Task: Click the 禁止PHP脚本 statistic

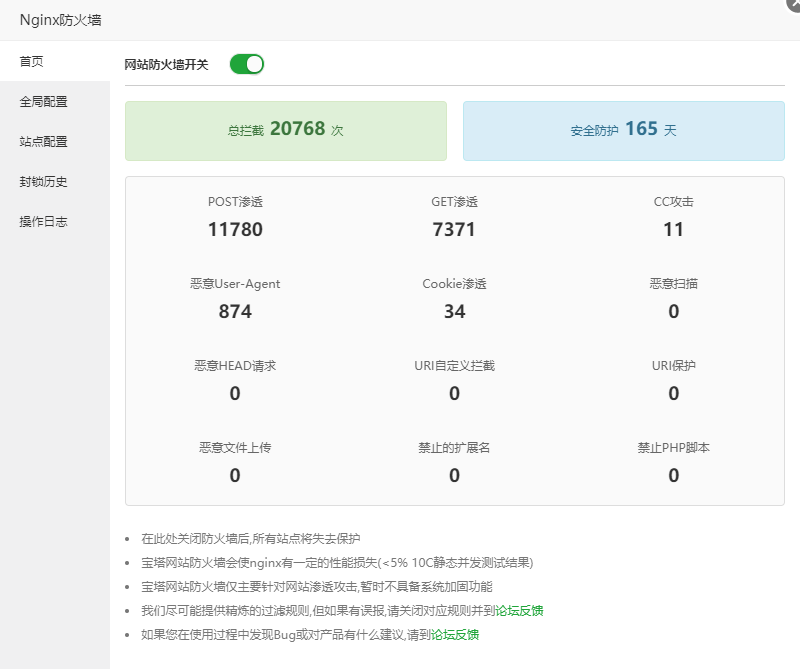Action: click(x=673, y=464)
